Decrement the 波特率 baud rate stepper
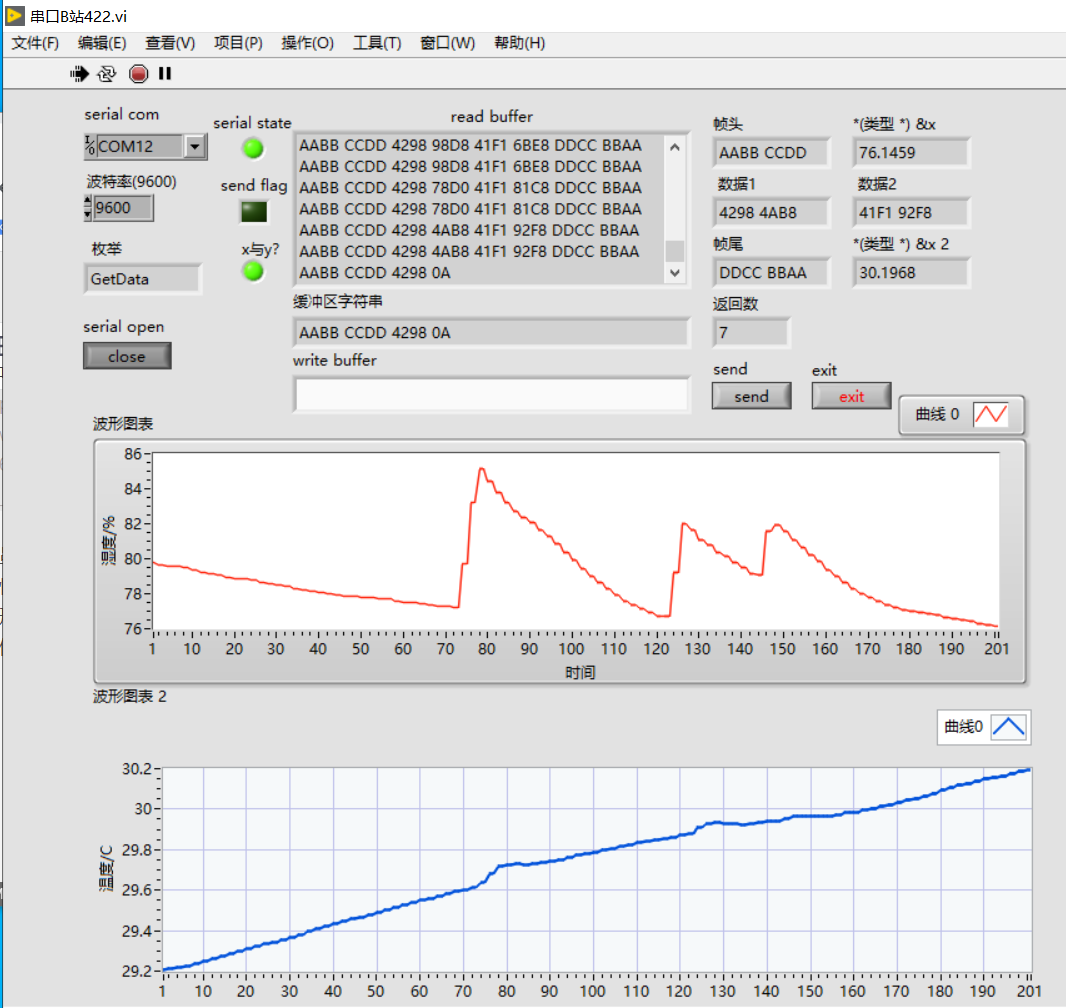The image size is (1066, 1008). 88,213
